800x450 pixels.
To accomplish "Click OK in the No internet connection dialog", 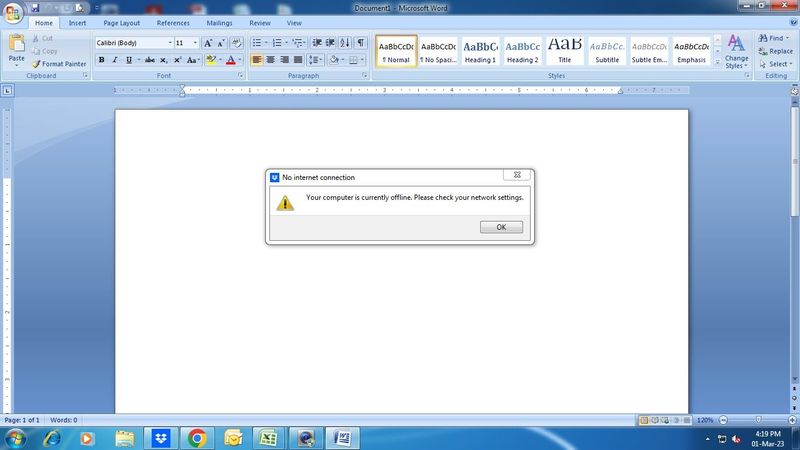I will [x=501, y=227].
